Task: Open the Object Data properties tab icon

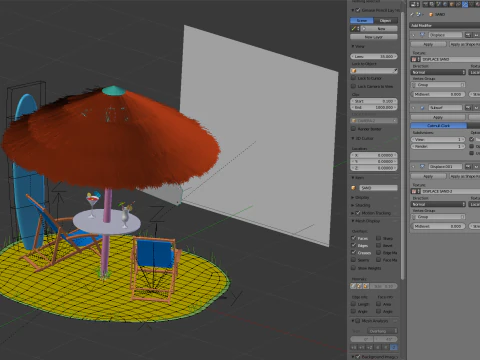Action: (471, 4)
